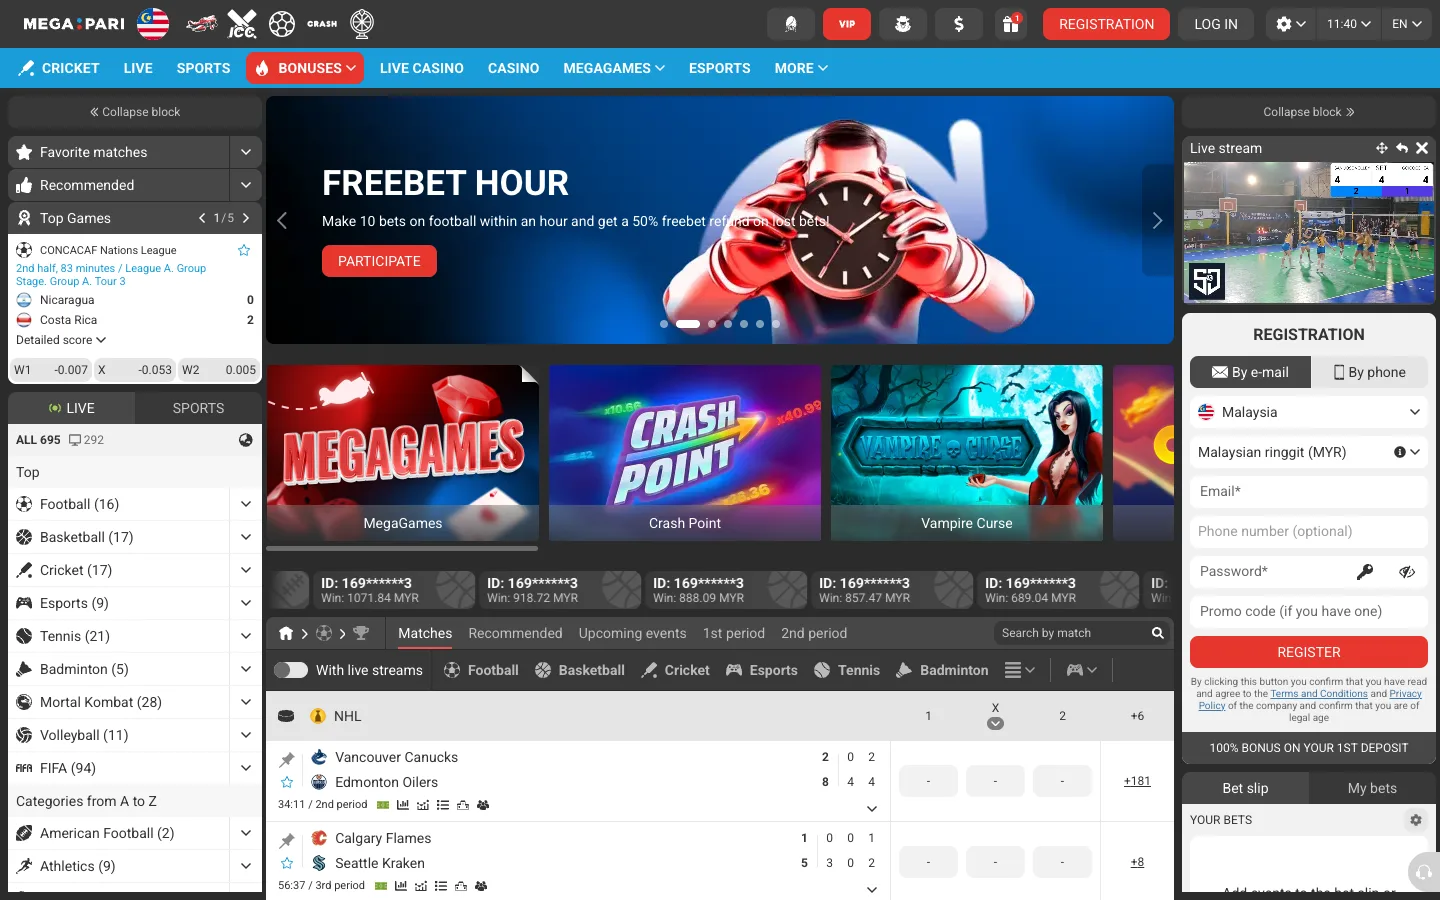
Task: Expand the Calgary Flames match details chevron
Action: (872, 889)
